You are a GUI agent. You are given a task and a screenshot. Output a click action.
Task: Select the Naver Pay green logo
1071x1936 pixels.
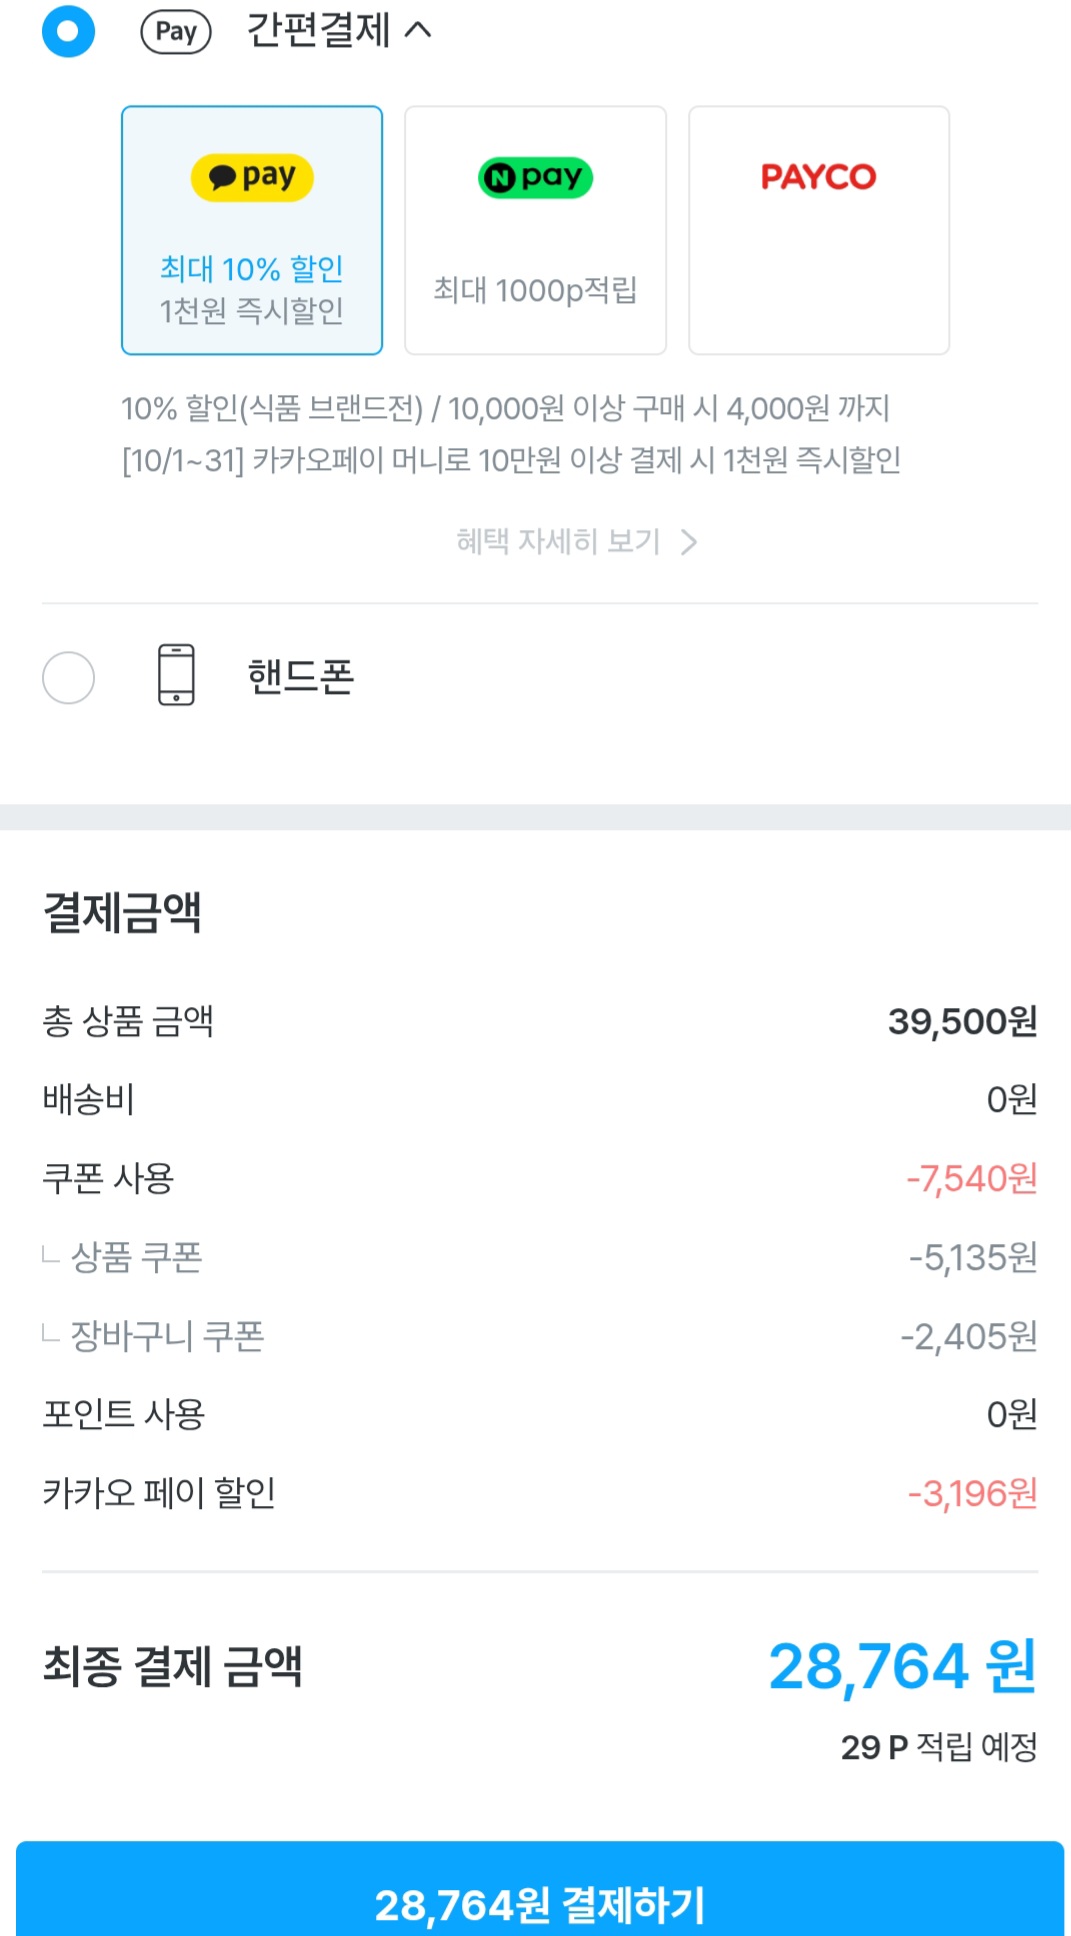coord(535,178)
